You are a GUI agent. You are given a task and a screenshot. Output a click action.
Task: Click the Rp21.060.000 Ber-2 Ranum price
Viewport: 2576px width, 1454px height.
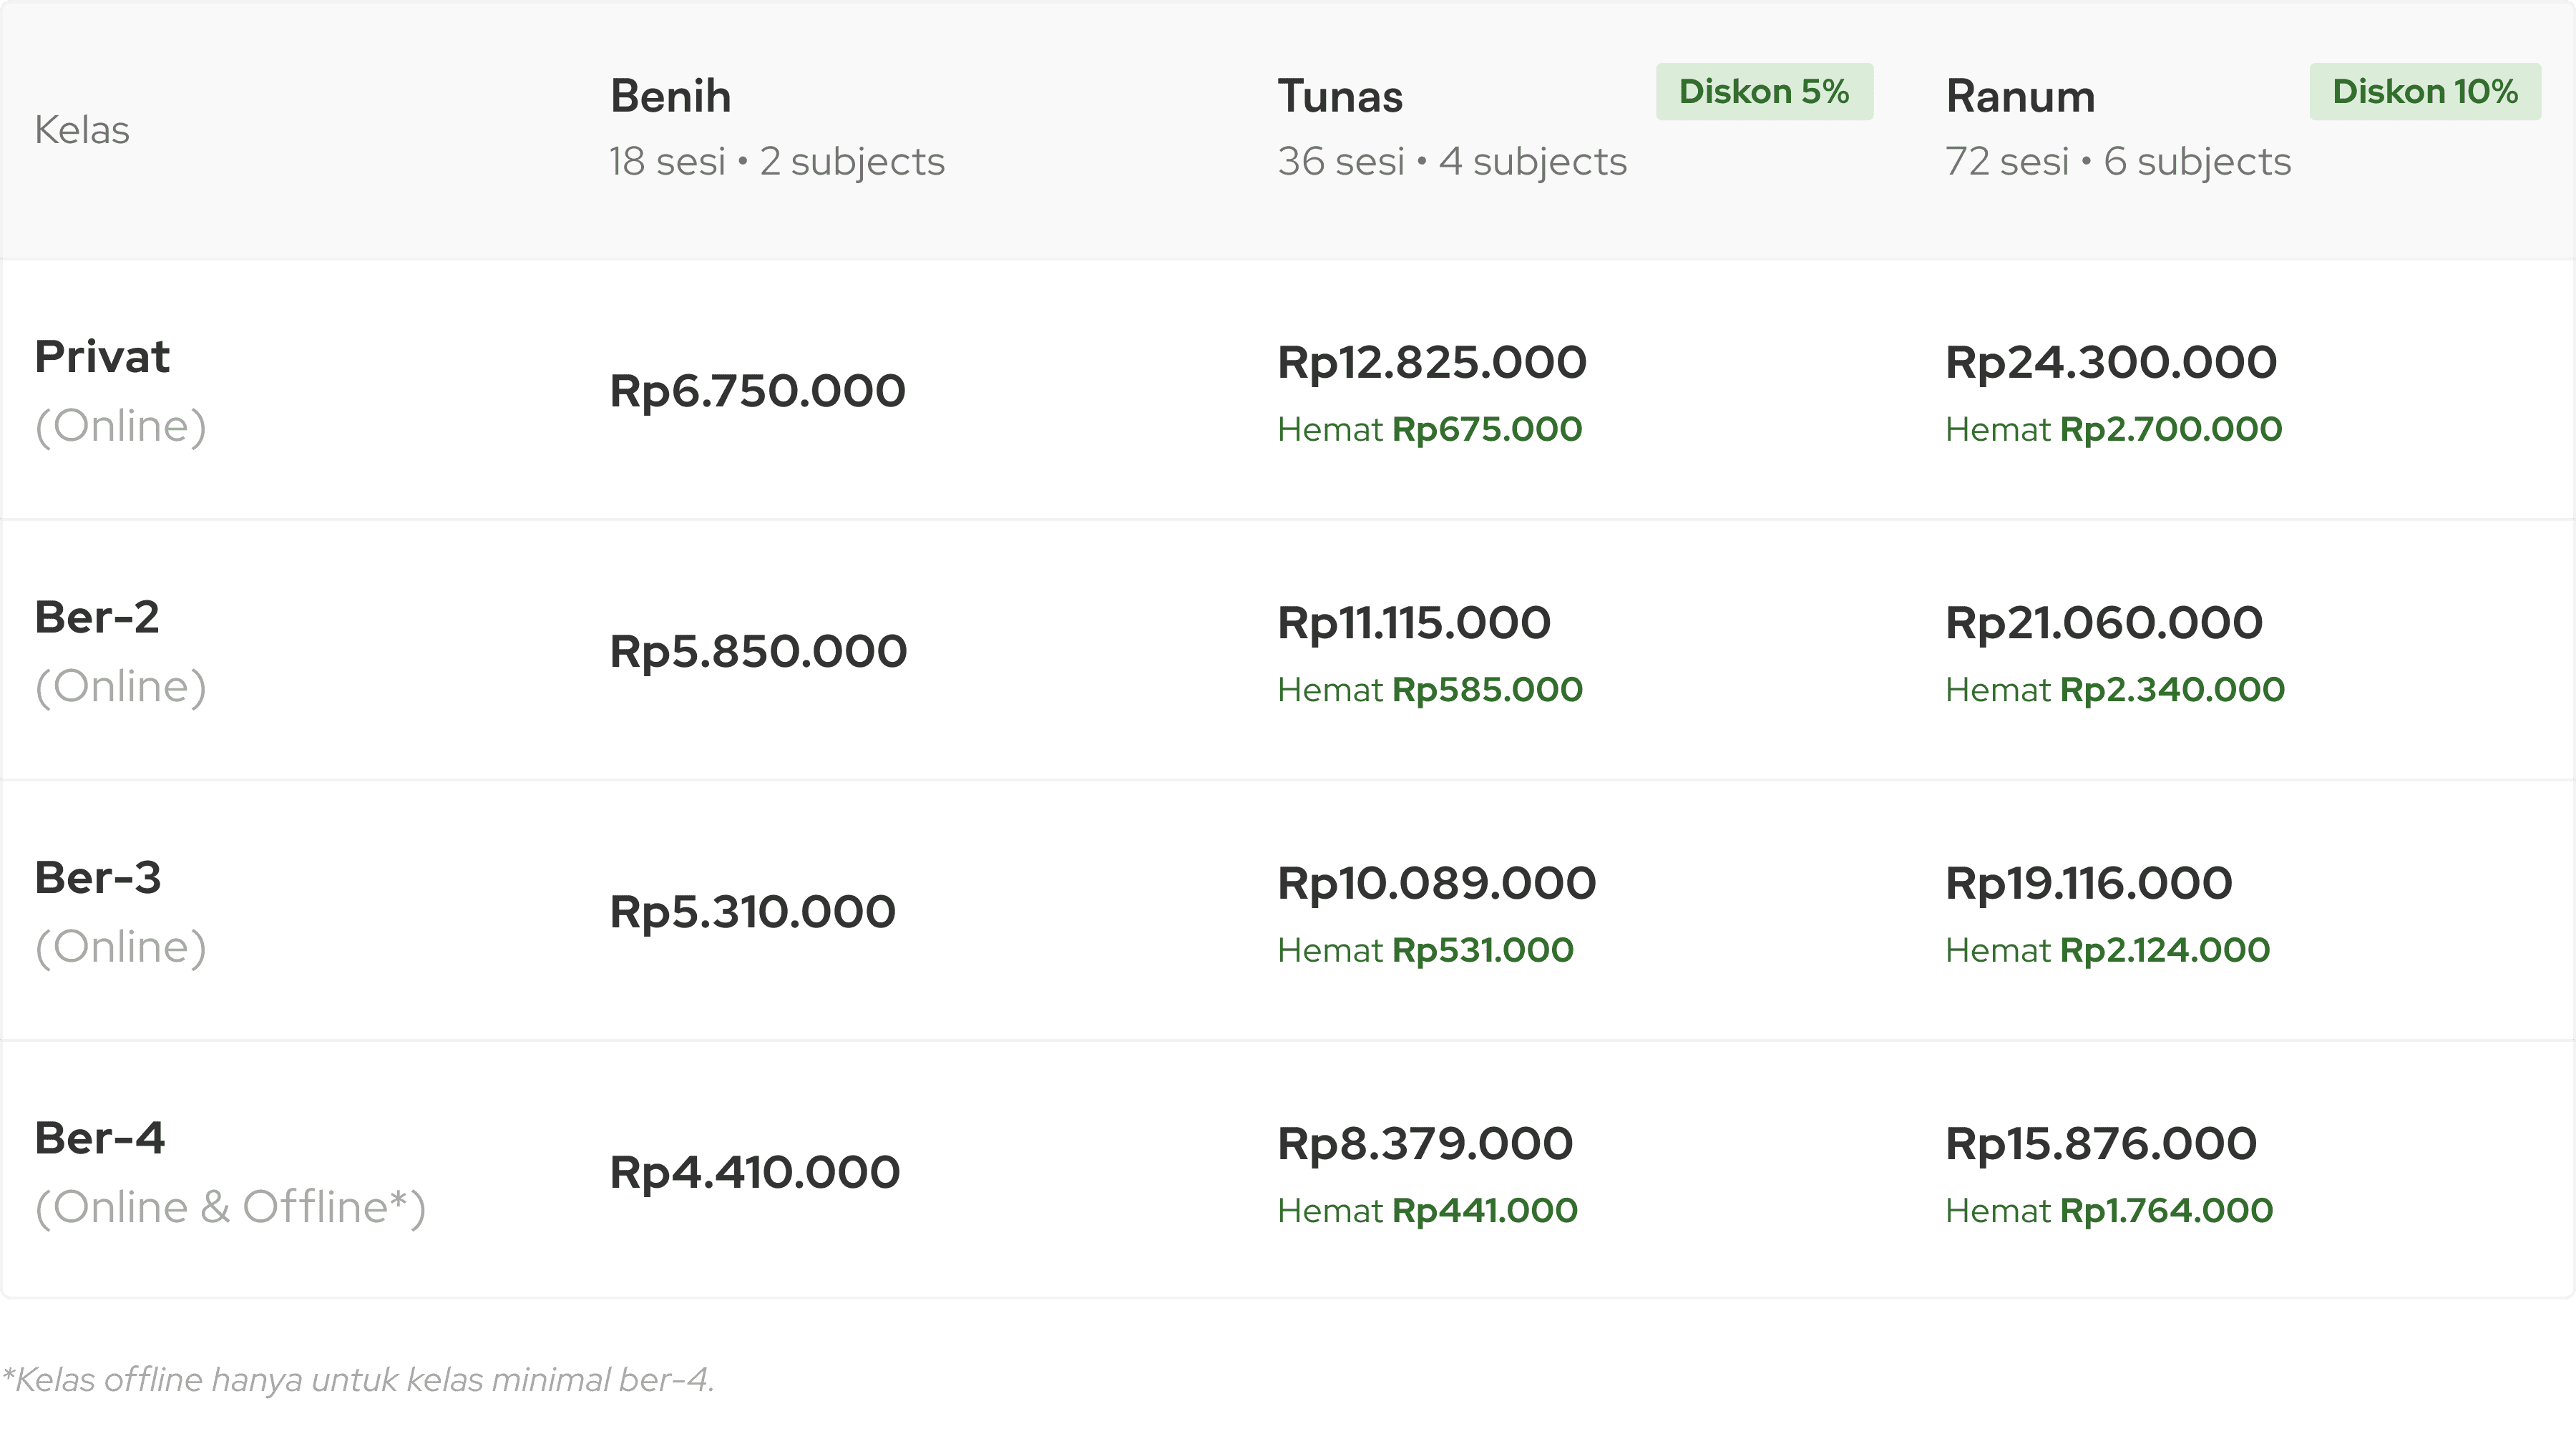(x=2103, y=623)
